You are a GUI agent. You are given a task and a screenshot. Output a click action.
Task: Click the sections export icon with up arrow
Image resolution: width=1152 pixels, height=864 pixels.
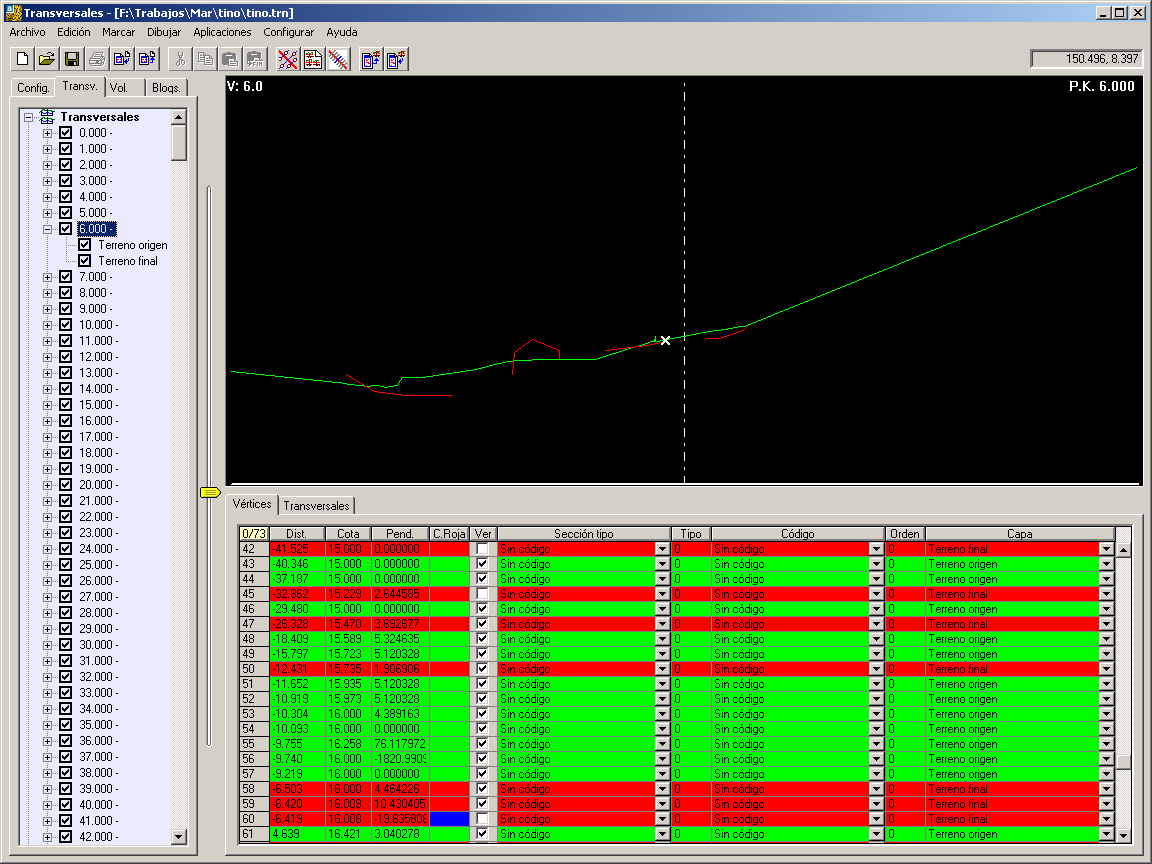click(371, 60)
